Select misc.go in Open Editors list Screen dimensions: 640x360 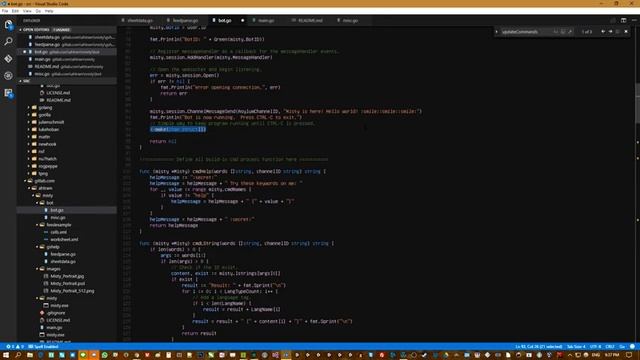[67, 74]
